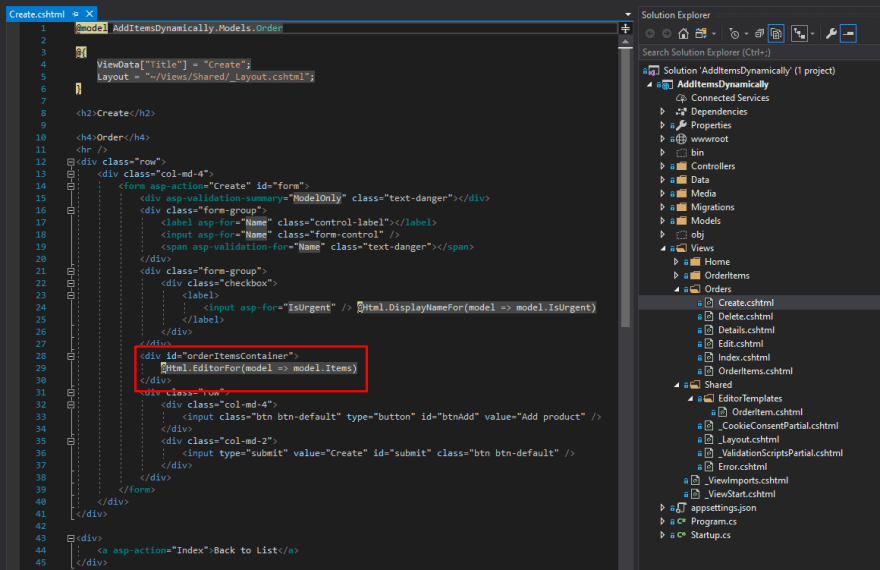880x570 pixels.
Task: Click the Search Solution Explorer field
Action: (x=759, y=52)
